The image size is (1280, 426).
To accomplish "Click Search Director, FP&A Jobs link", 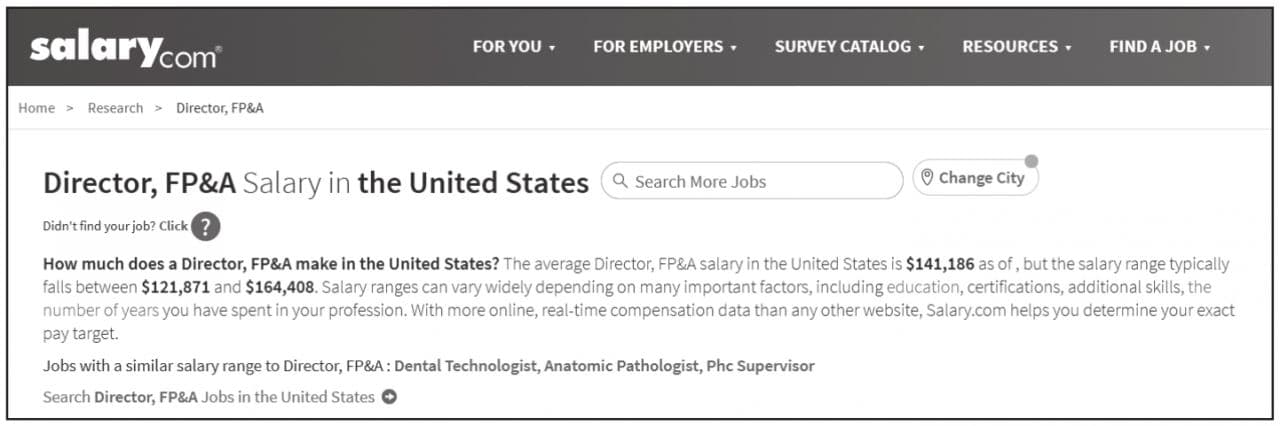I will coord(209,397).
